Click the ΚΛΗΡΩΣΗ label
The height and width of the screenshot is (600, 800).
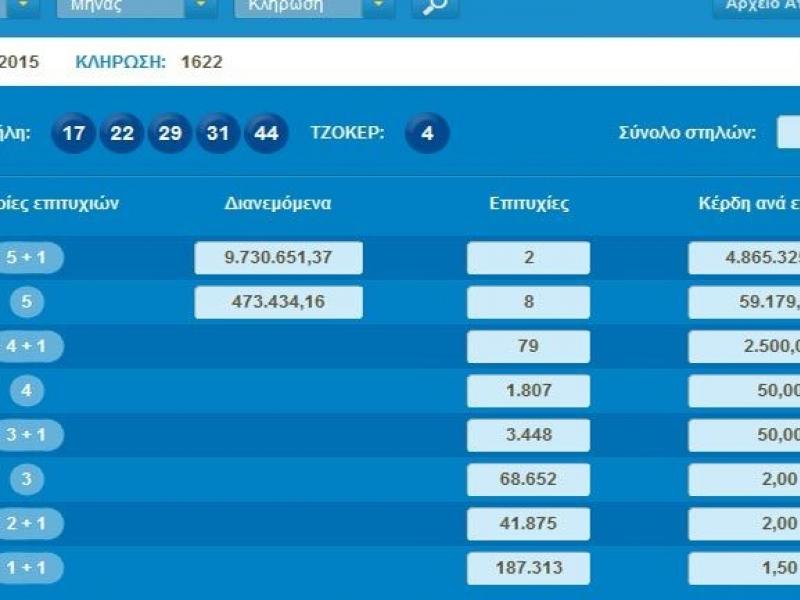[x=113, y=60]
